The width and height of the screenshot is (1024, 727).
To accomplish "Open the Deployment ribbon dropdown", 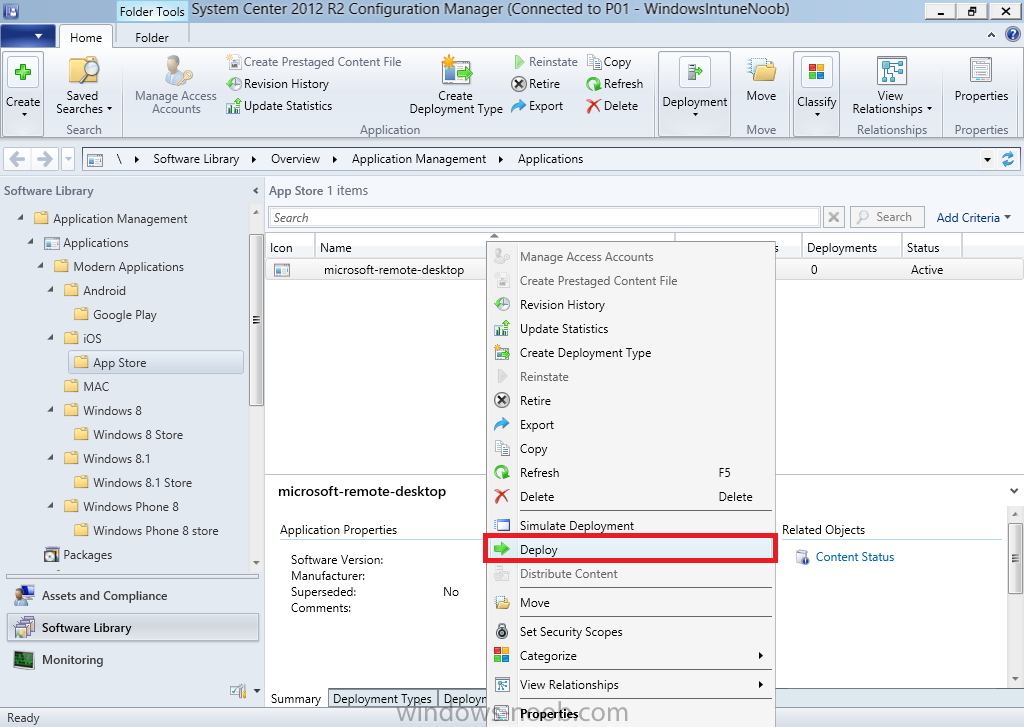I will pyautogui.click(x=694, y=93).
